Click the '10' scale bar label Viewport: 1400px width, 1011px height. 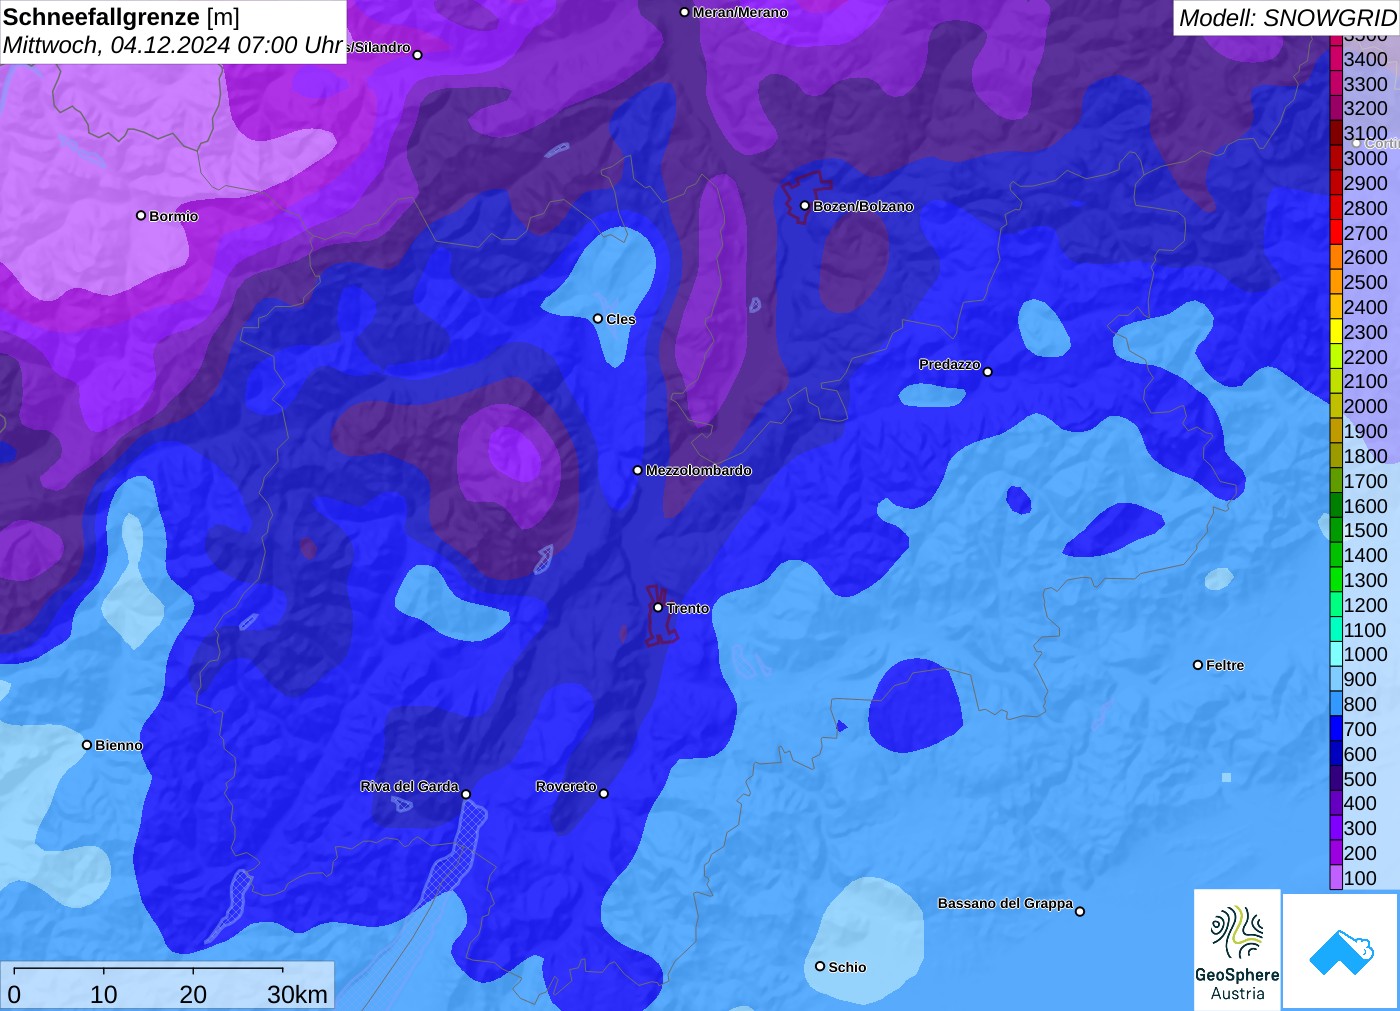(104, 995)
